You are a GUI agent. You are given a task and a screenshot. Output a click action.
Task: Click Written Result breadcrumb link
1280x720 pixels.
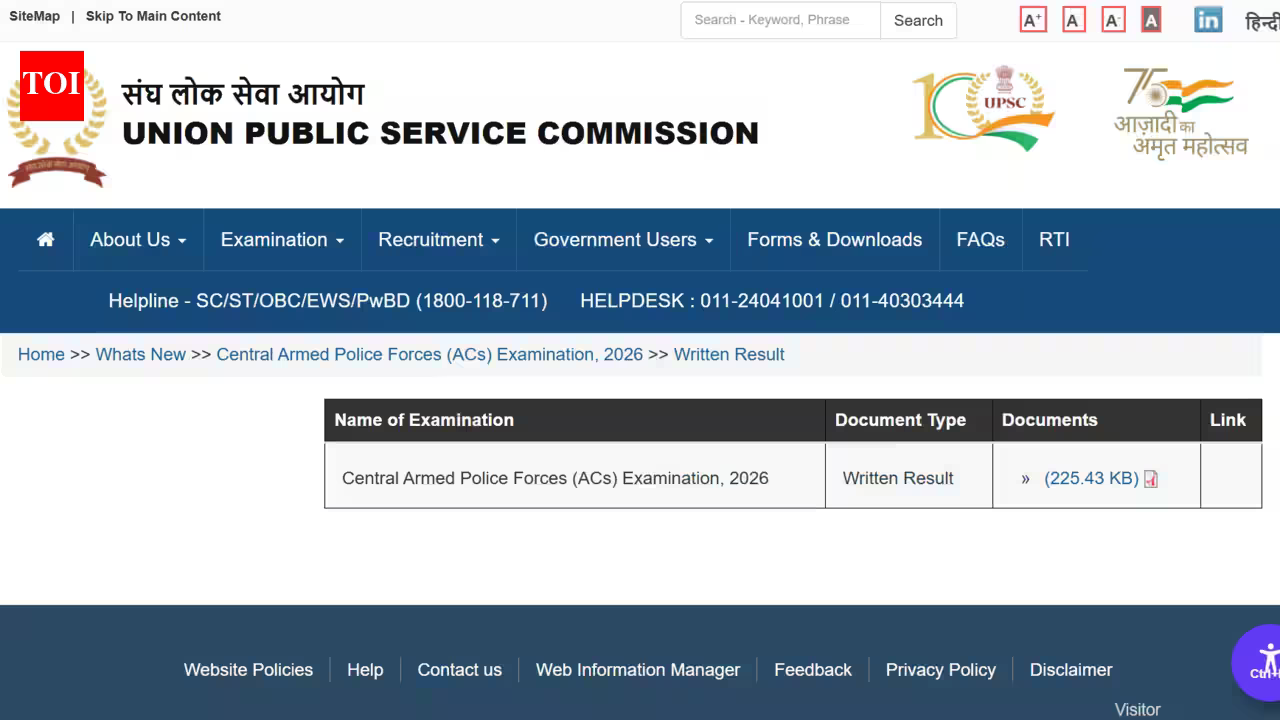pos(729,354)
